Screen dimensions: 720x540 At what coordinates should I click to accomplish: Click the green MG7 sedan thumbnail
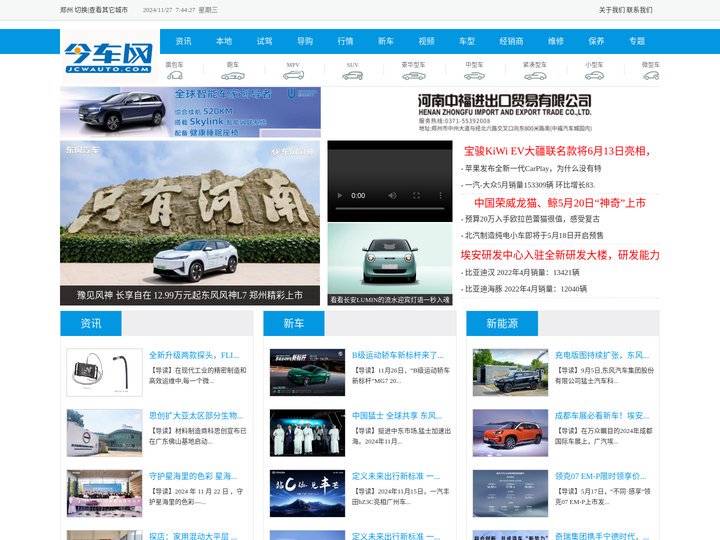click(307, 372)
